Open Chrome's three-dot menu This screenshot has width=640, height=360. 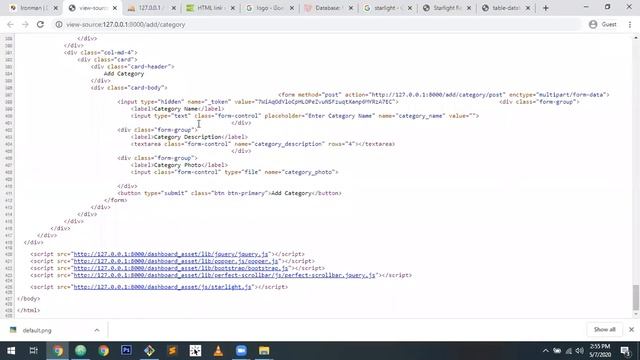(x=630, y=24)
